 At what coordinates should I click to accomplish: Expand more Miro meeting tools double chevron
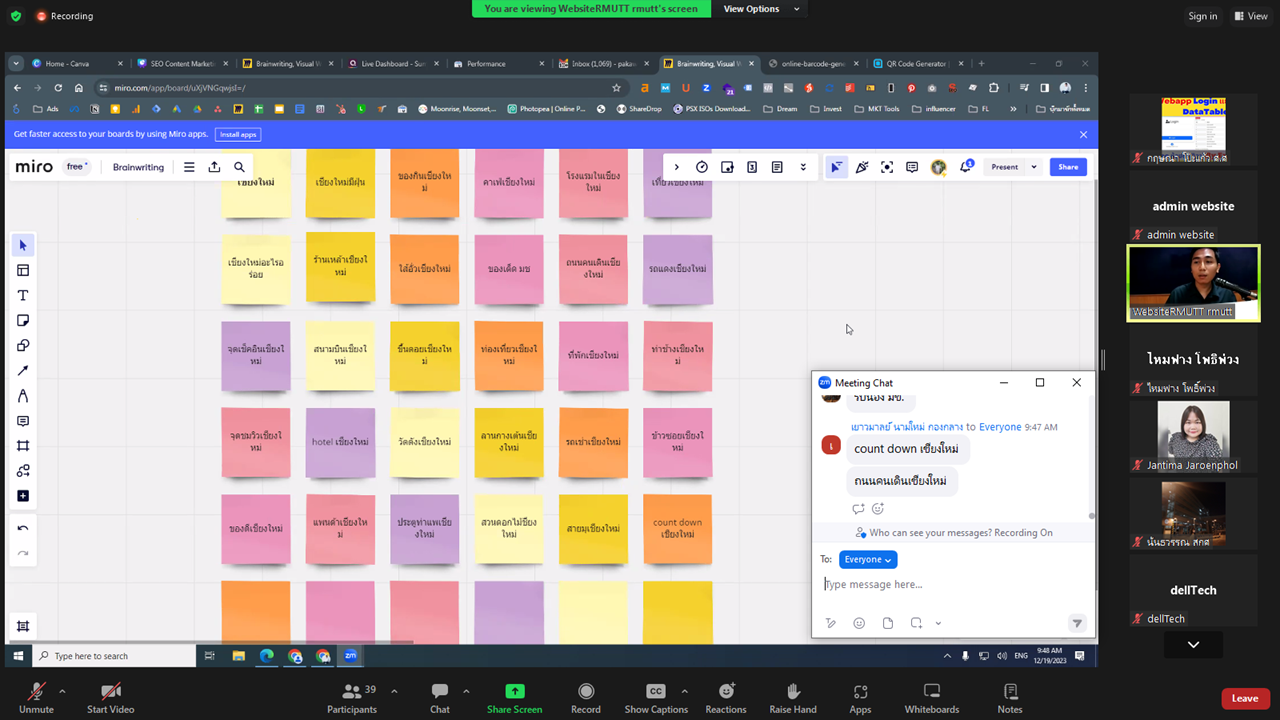point(802,167)
